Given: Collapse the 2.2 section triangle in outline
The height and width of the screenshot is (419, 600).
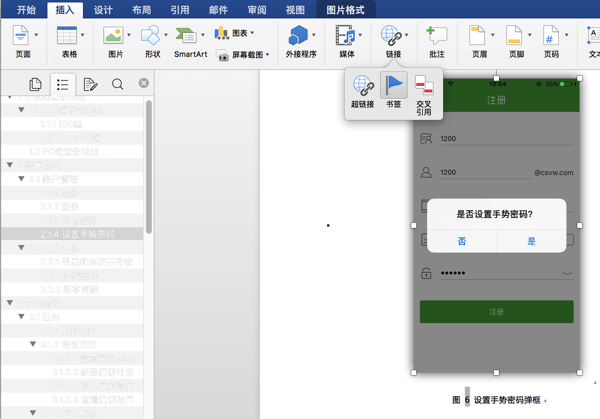Looking at the screenshot, I should [x=21, y=248].
